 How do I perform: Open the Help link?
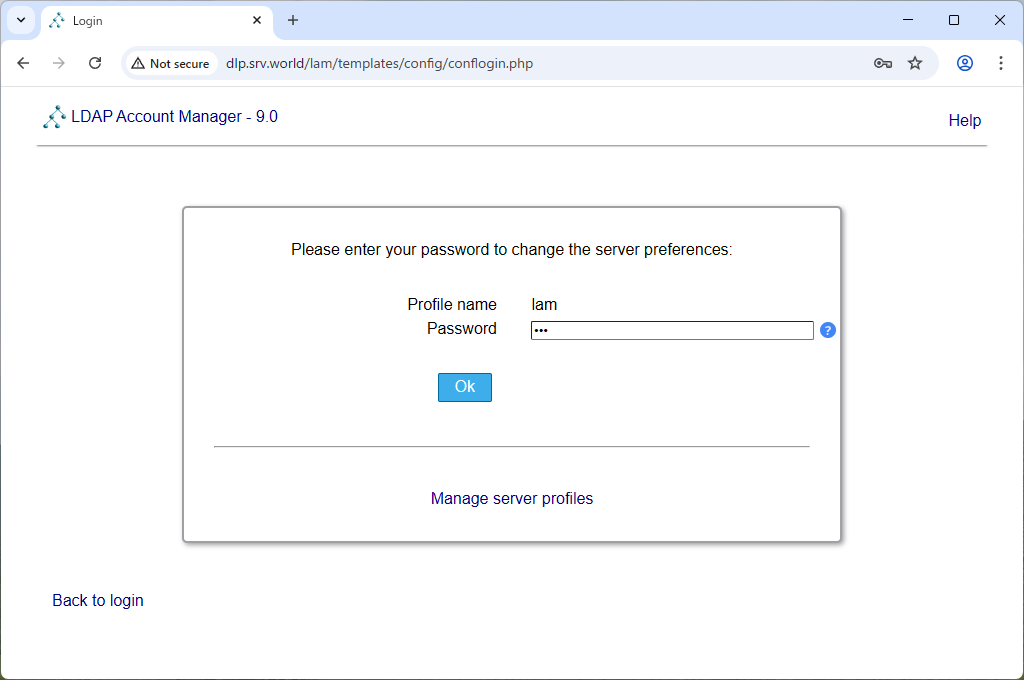click(965, 120)
